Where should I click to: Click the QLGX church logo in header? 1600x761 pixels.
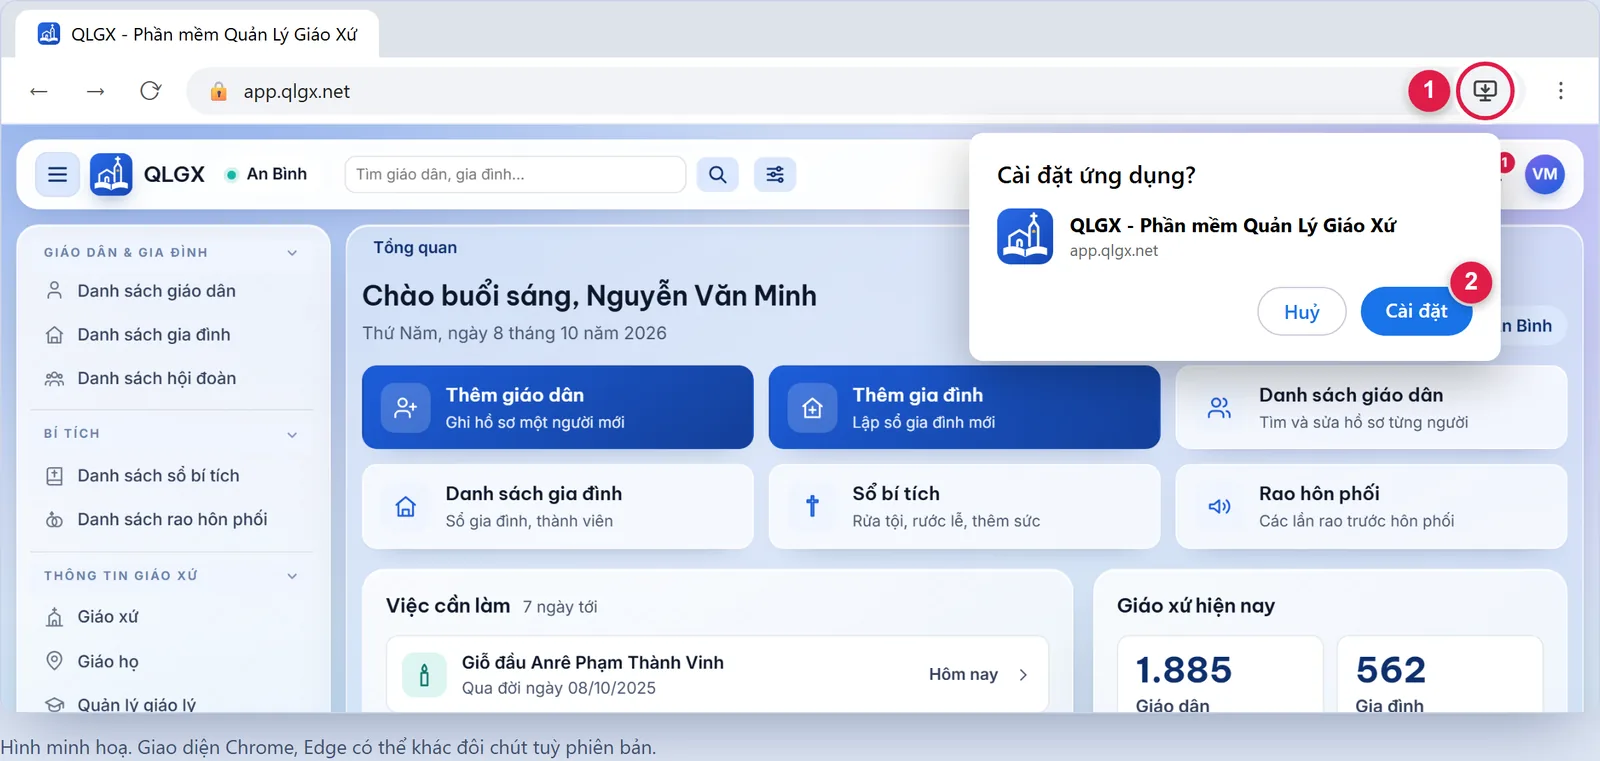(x=111, y=174)
